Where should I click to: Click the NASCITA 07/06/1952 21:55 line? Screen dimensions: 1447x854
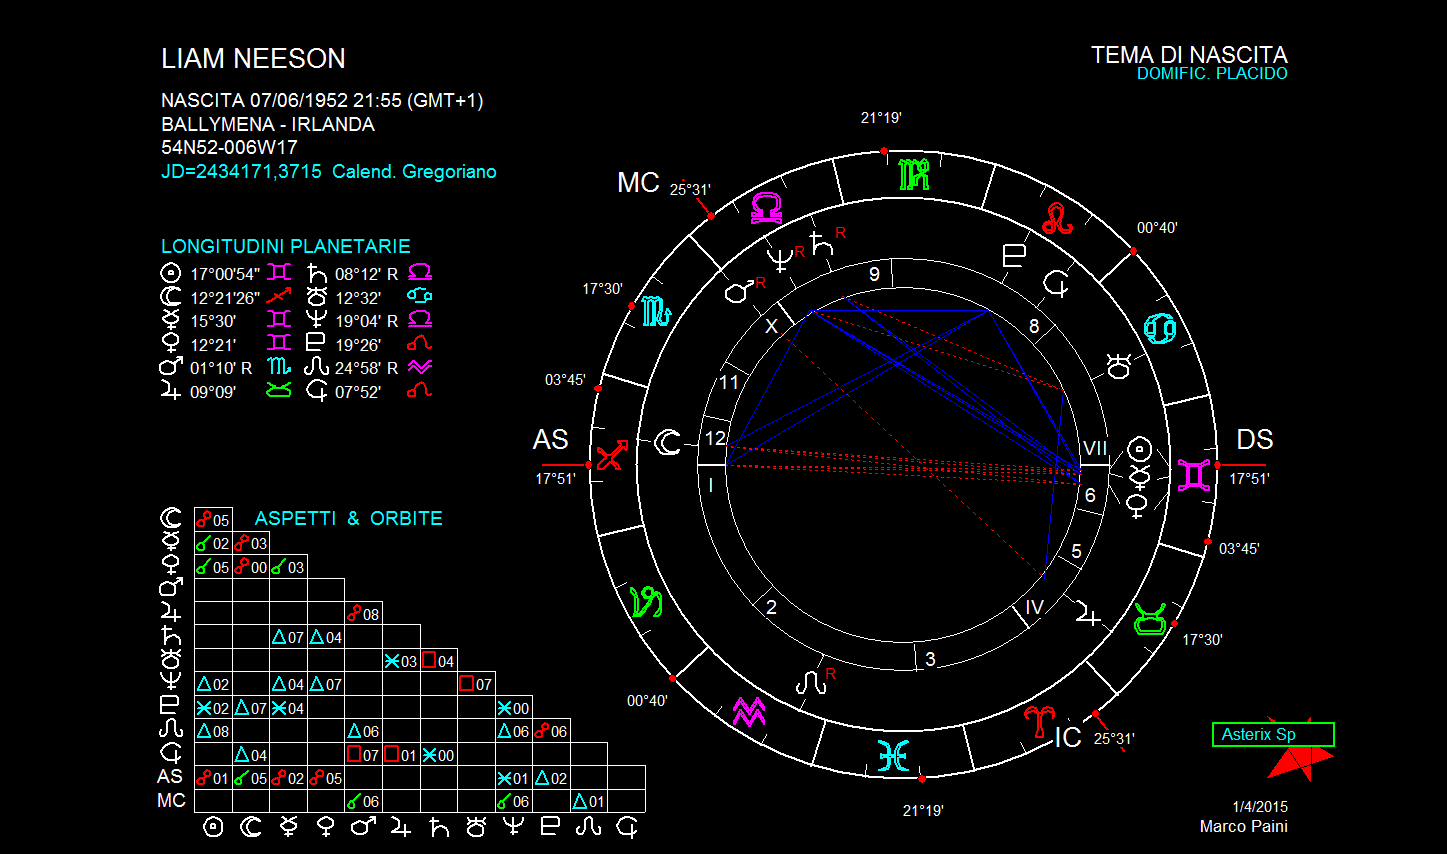(322, 101)
